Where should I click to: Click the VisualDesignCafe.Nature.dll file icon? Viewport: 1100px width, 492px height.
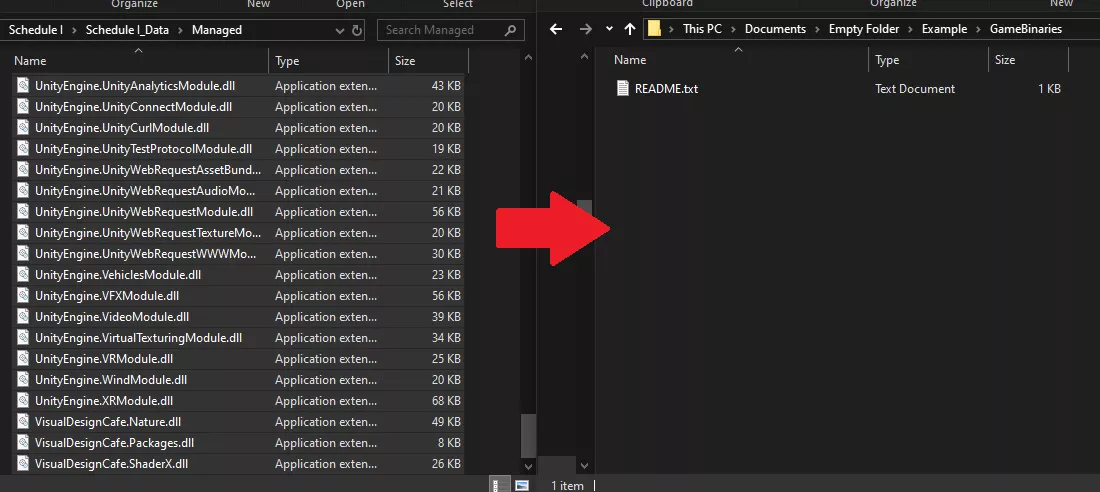click(23, 422)
